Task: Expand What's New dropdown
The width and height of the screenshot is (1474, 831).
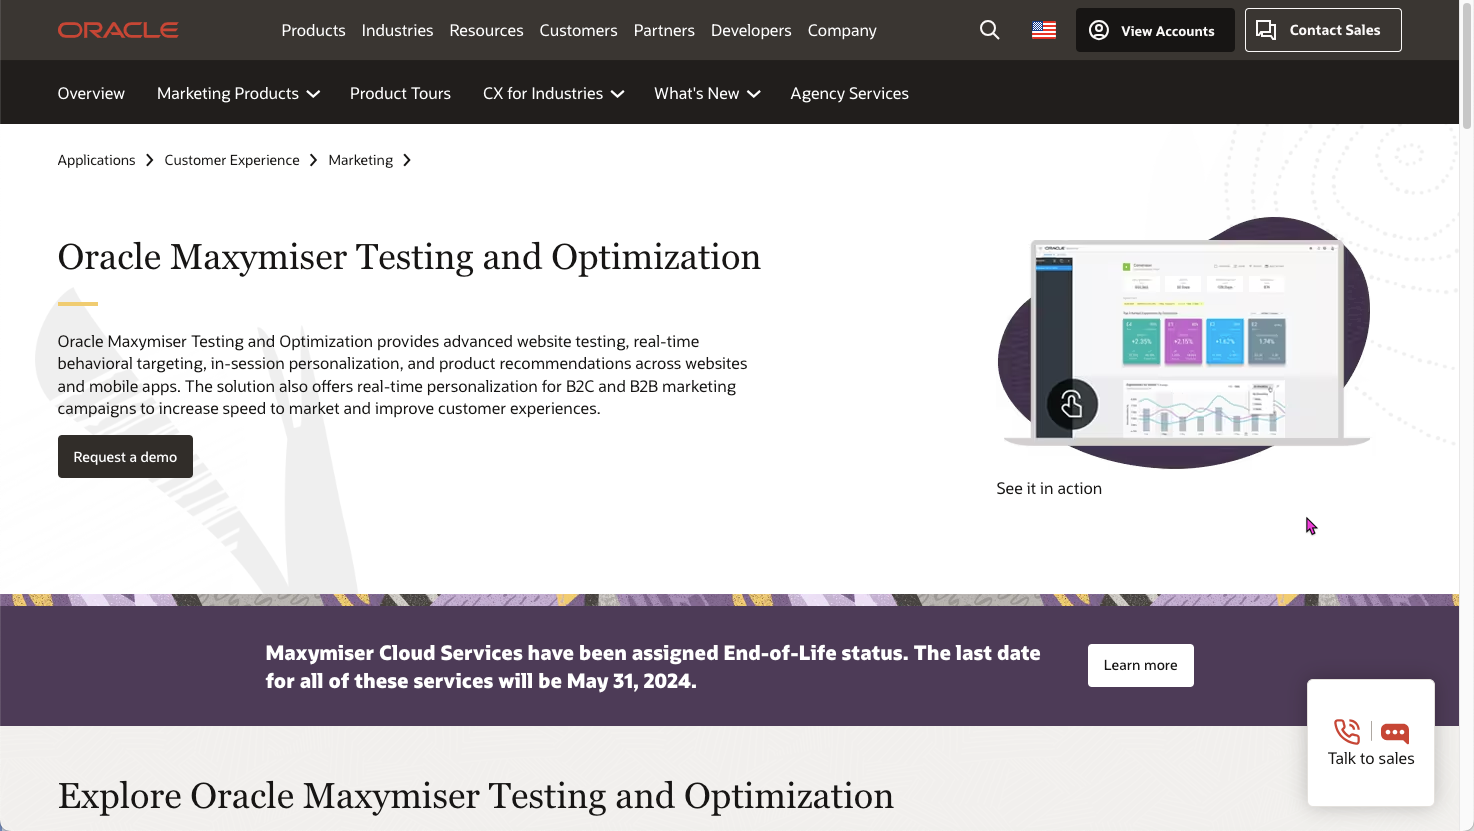Action: pyautogui.click(x=707, y=93)
